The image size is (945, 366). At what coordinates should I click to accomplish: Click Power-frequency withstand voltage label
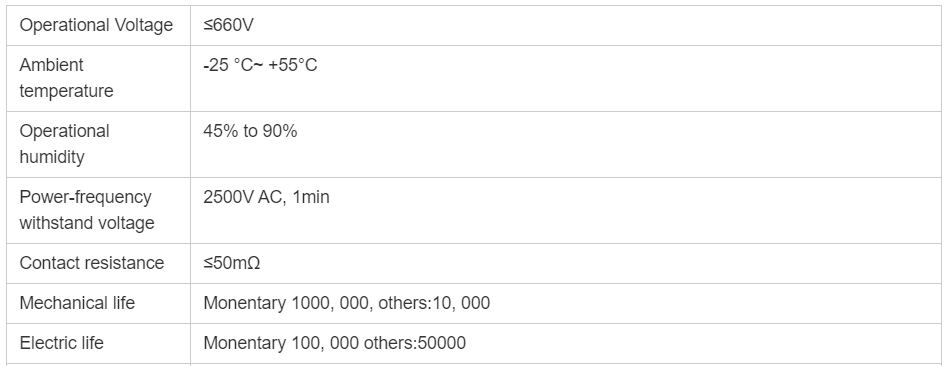(x=87, y=210)
